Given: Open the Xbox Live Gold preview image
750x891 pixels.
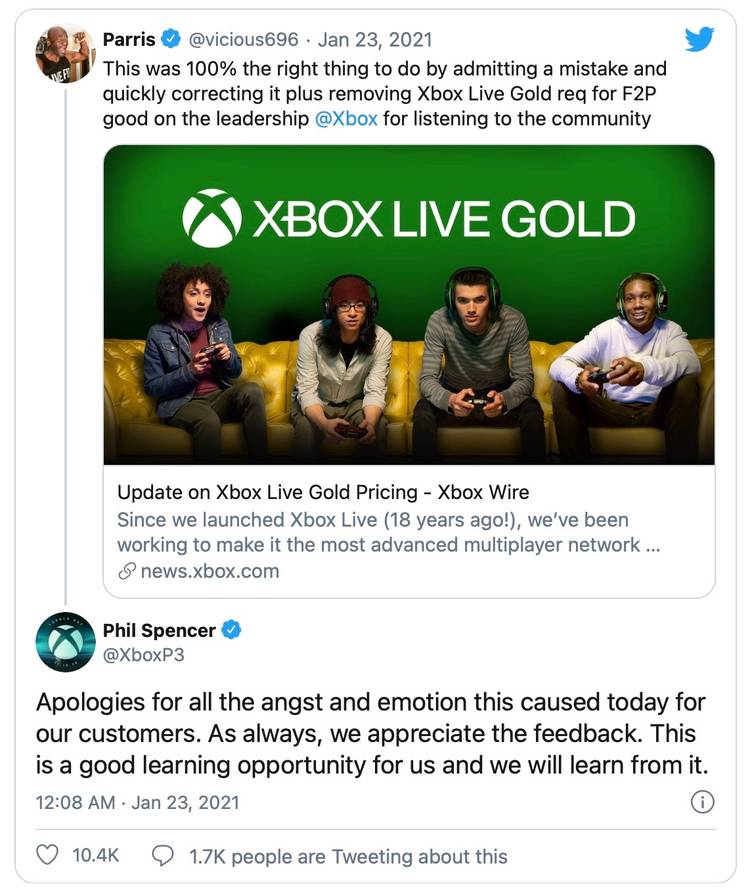Looking at the screenshot, I should 409,304.
